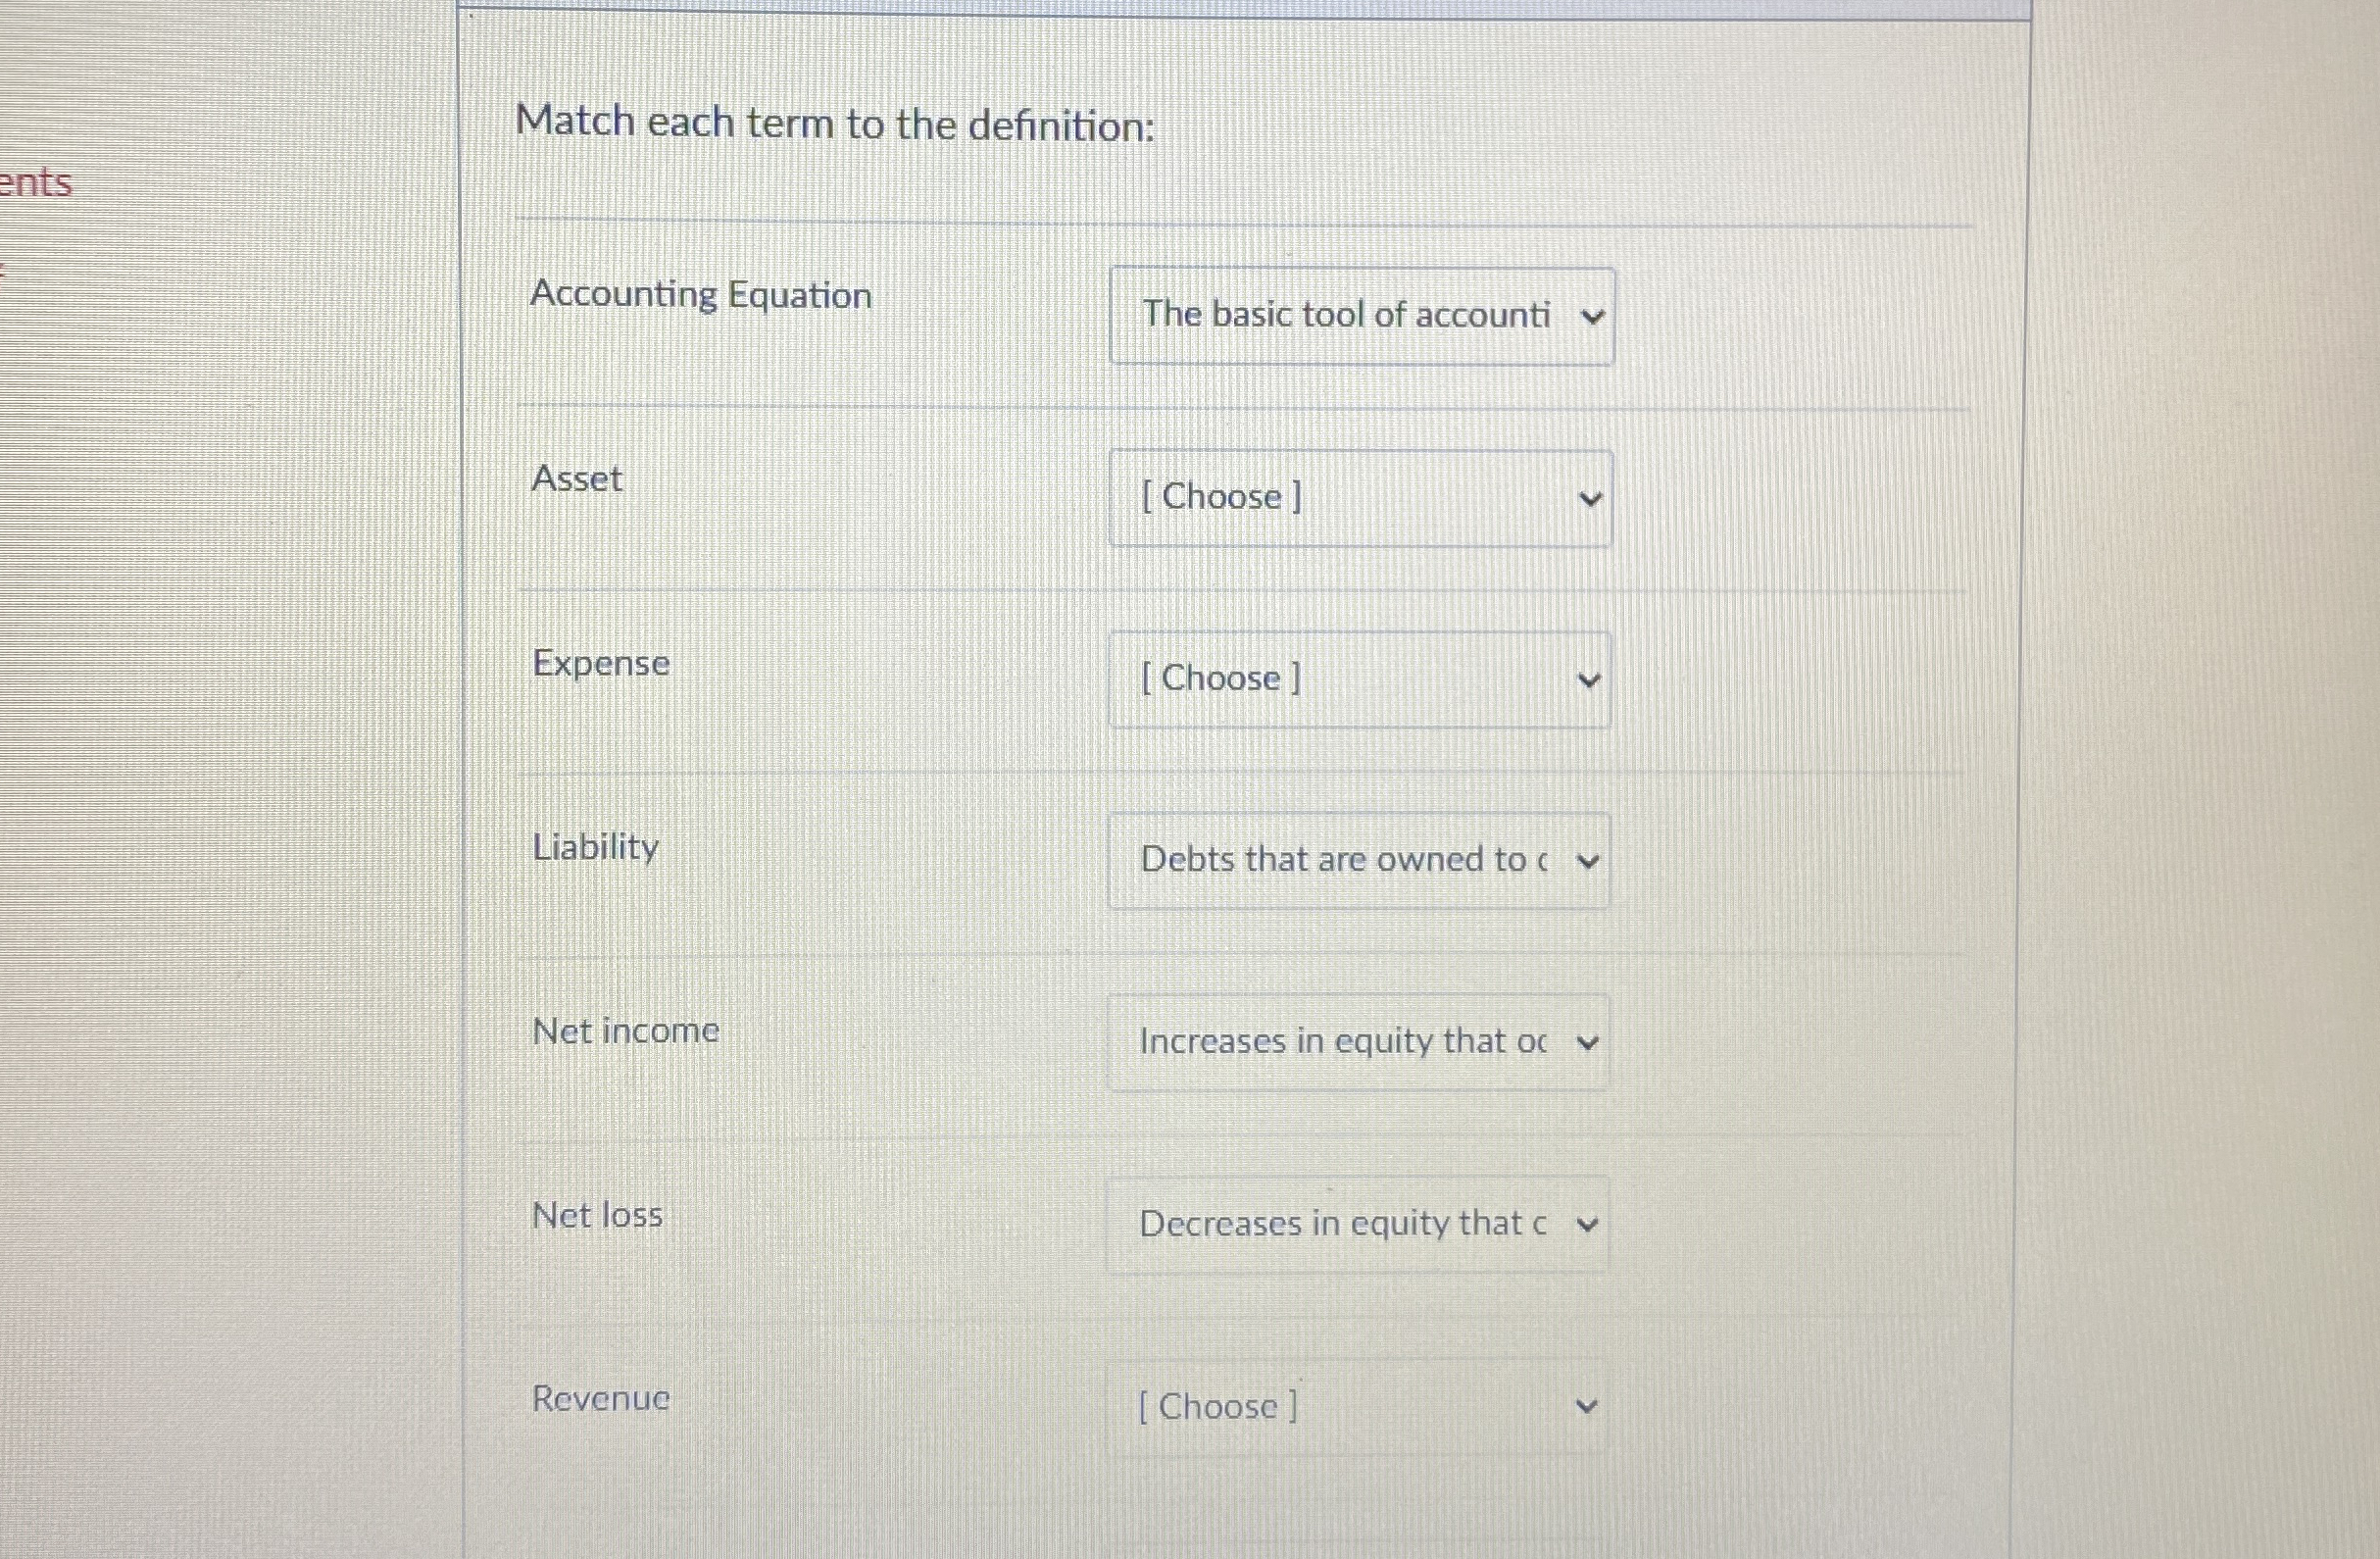The image size is (2380, 1559).
Task: Change the Accounting Equation answer selection
Action: point(1360,315)
